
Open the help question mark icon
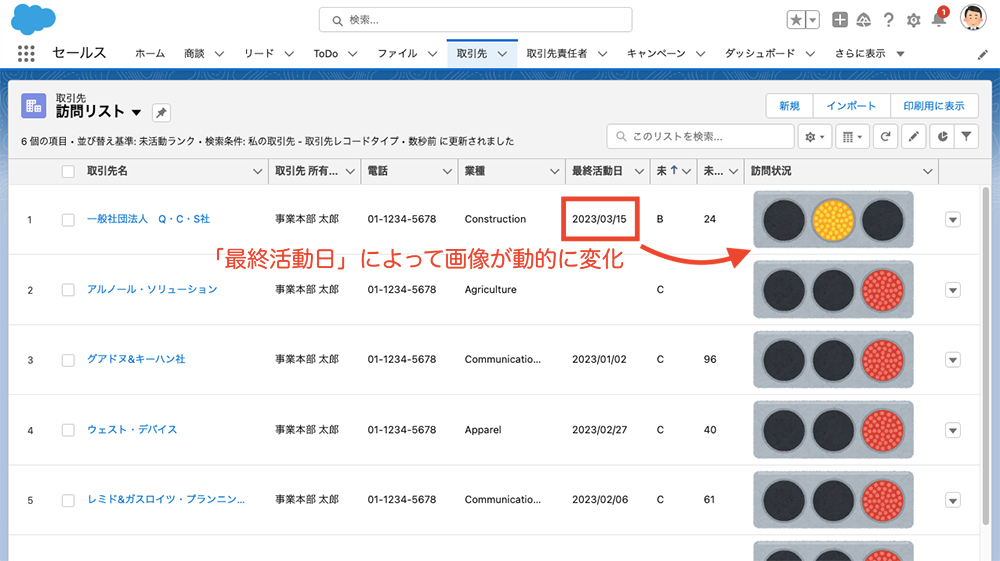(x=888, y=20)
